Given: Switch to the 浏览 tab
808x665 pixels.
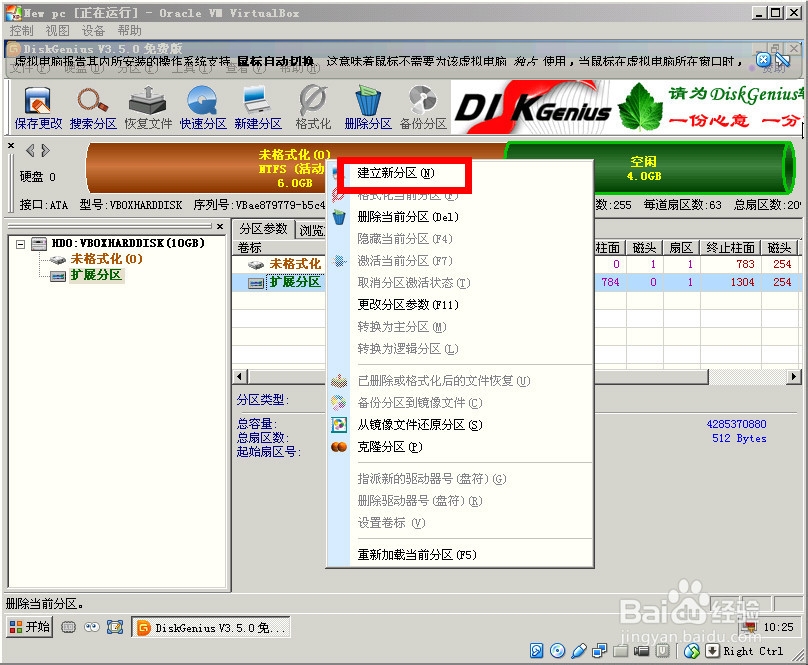Looking at the screenshot, I should tap(311, 230).
